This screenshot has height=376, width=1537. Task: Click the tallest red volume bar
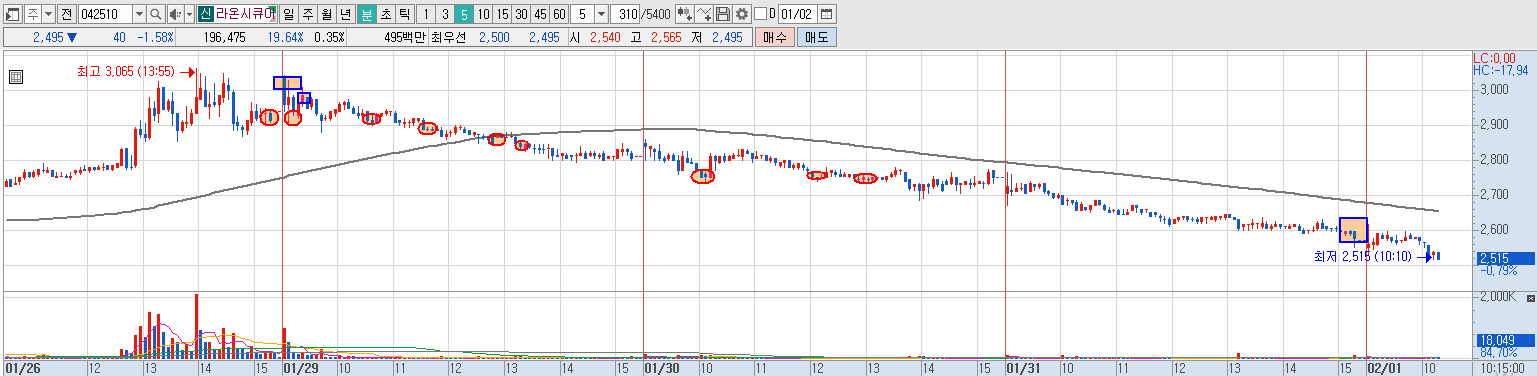tap(196, 325)
